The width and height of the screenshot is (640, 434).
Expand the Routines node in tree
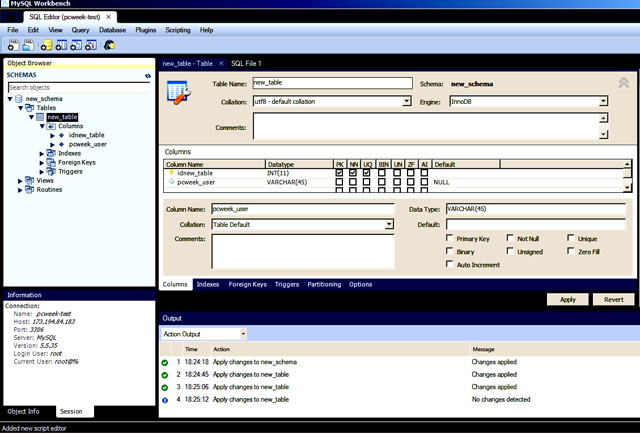coord(20,190)
